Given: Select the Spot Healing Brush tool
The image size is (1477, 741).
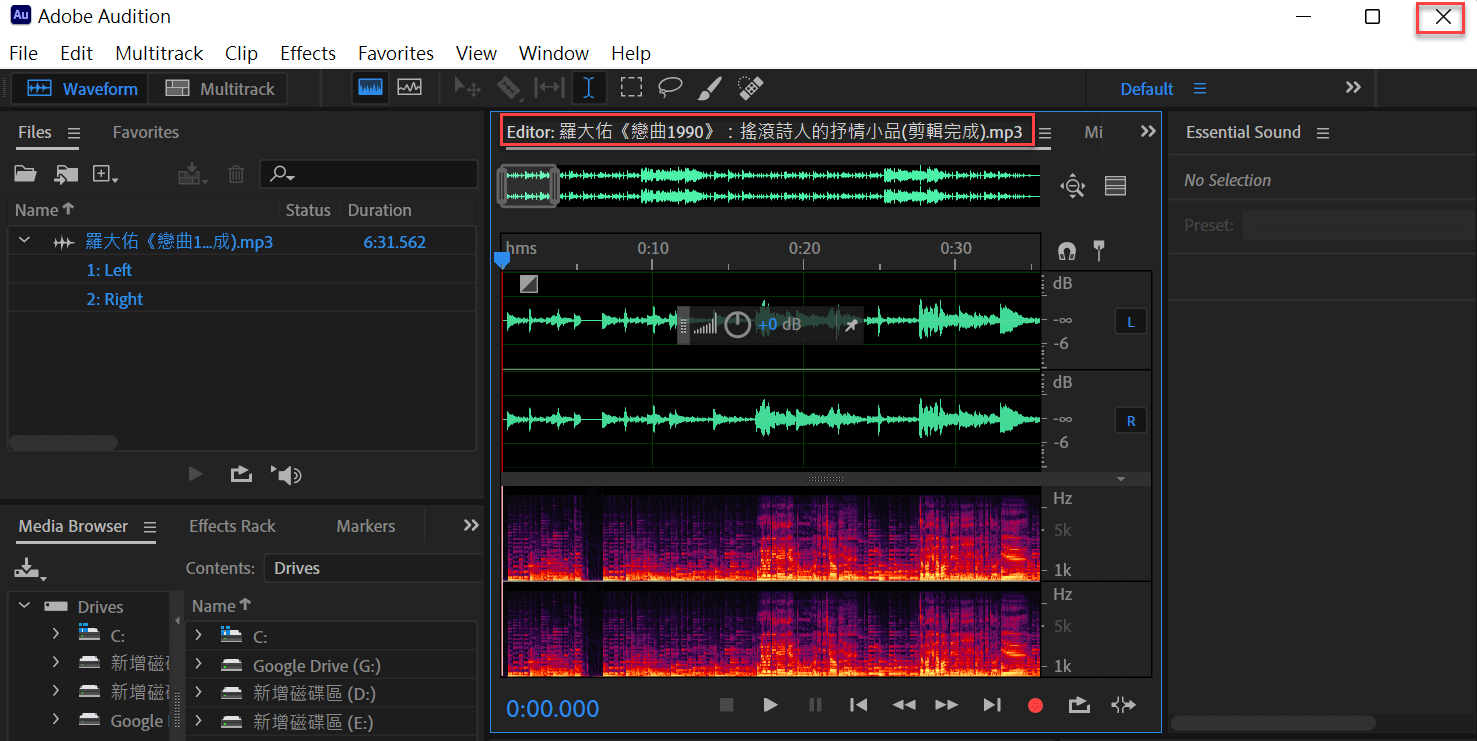Looking at the screenshot, I should 751,88.
